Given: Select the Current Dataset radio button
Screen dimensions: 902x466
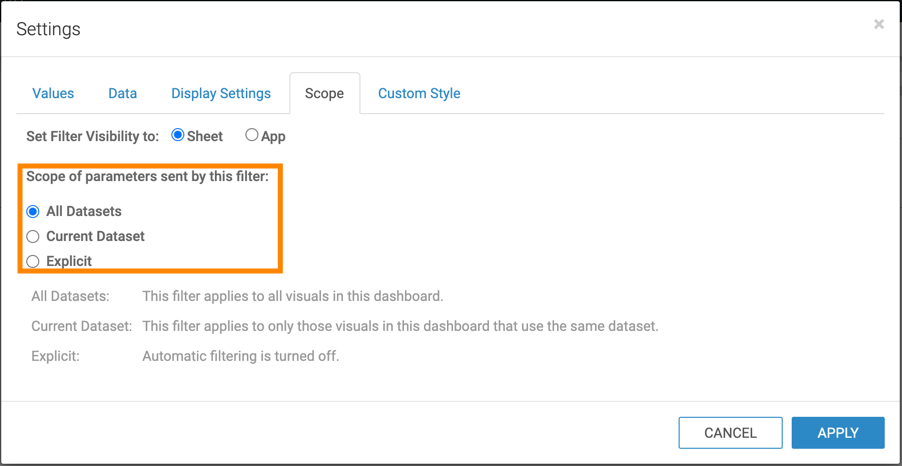Looking at the screenshot, I should pyautogui.click(x=33, y=236).
